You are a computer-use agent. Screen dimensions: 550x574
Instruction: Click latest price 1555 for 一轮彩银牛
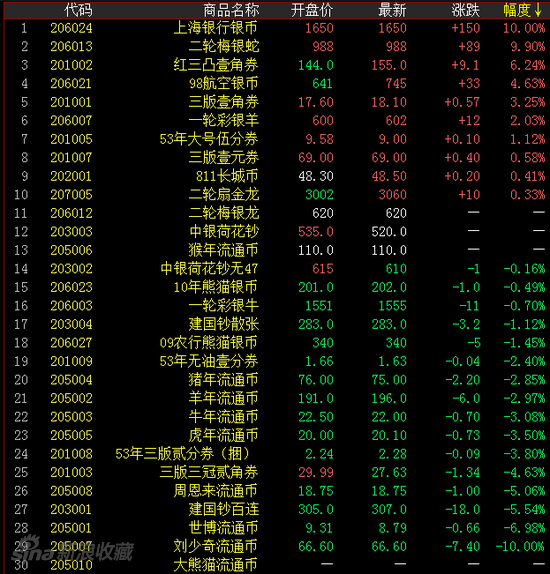click(x=393, y=306)
